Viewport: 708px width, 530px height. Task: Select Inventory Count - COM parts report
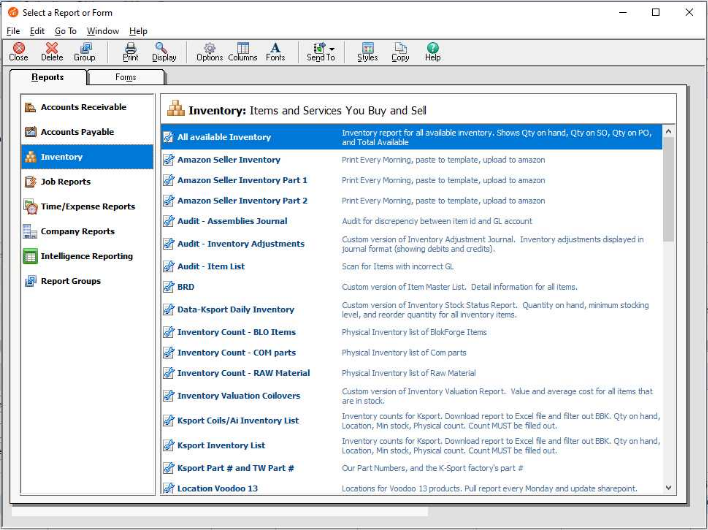pyautogui.click(x=412, y=353)
